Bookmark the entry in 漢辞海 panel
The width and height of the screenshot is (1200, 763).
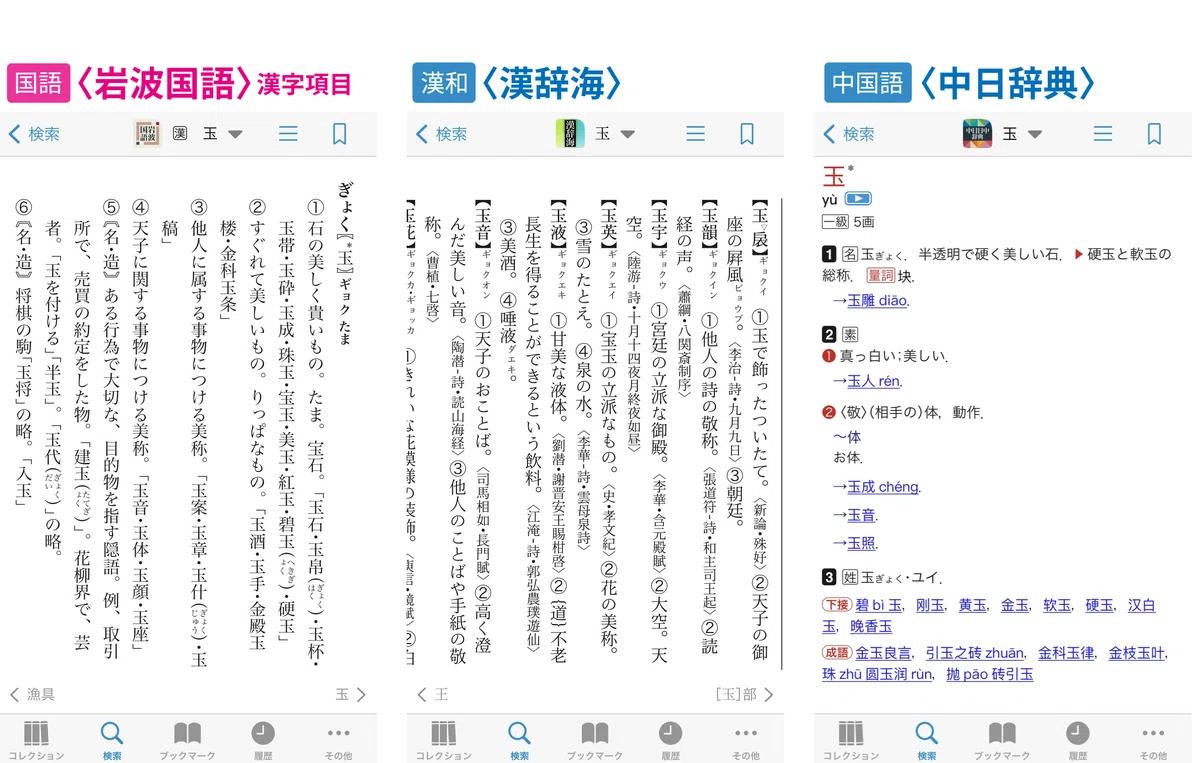[x=747, y=134]
